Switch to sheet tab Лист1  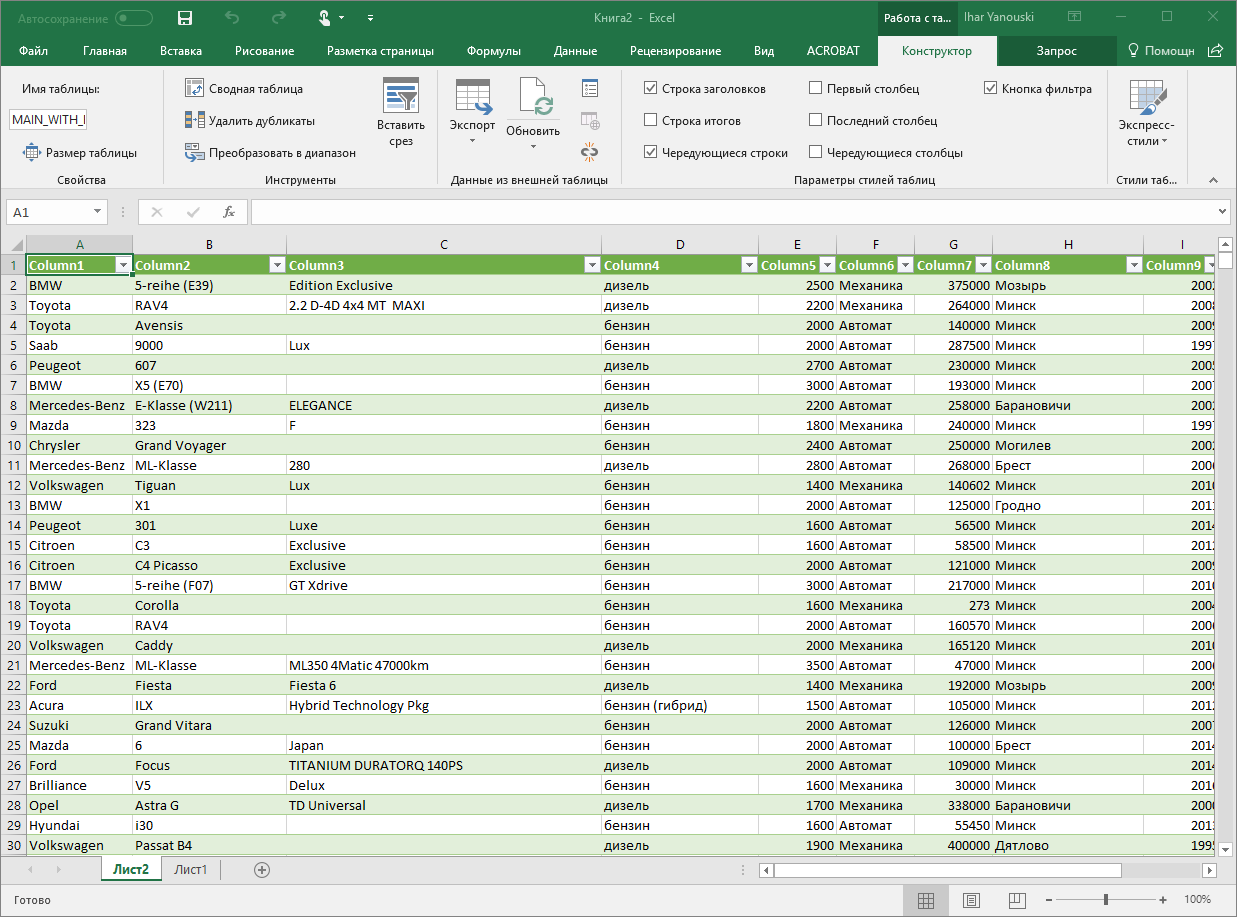click(x=190, y=870)
